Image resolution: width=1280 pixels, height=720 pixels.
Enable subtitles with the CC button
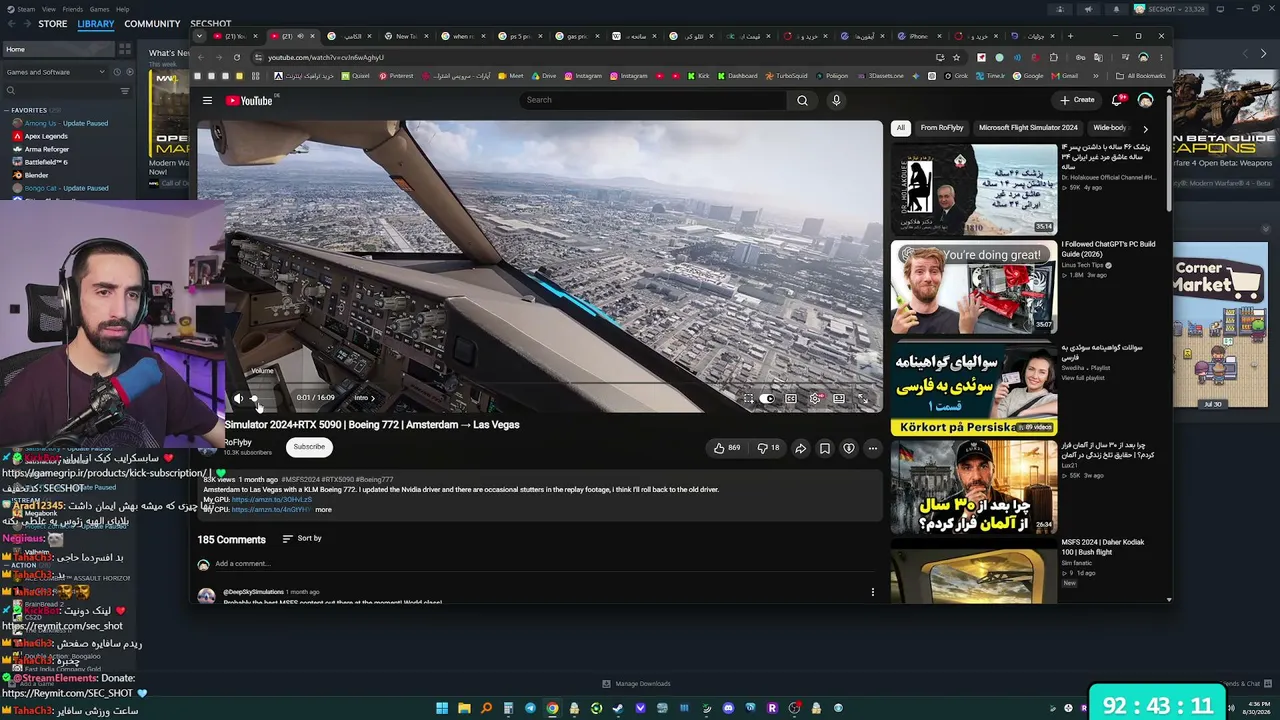791,398
